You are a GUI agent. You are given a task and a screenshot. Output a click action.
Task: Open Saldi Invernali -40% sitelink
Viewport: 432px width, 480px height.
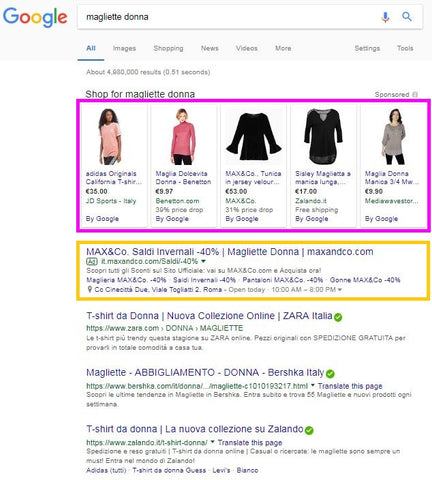point(204,280)
